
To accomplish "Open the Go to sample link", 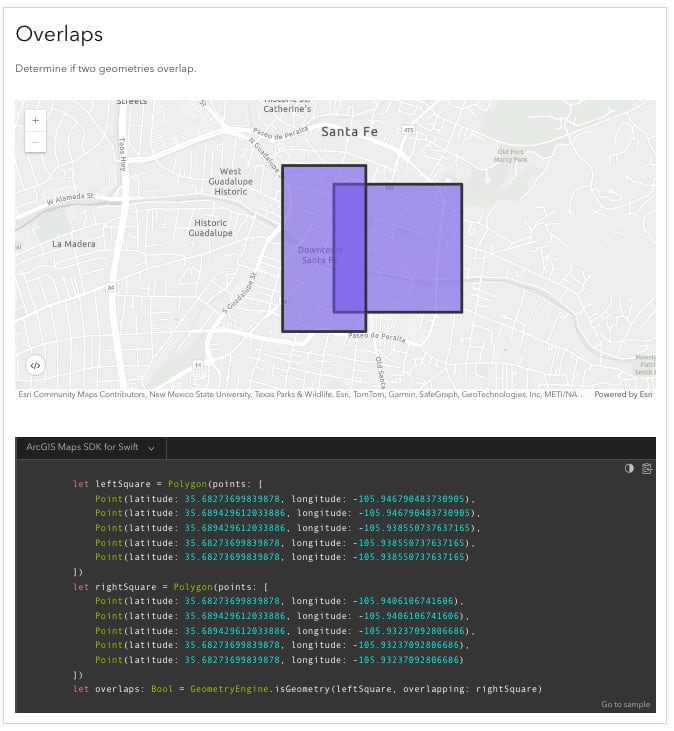I will pos(626,704).
